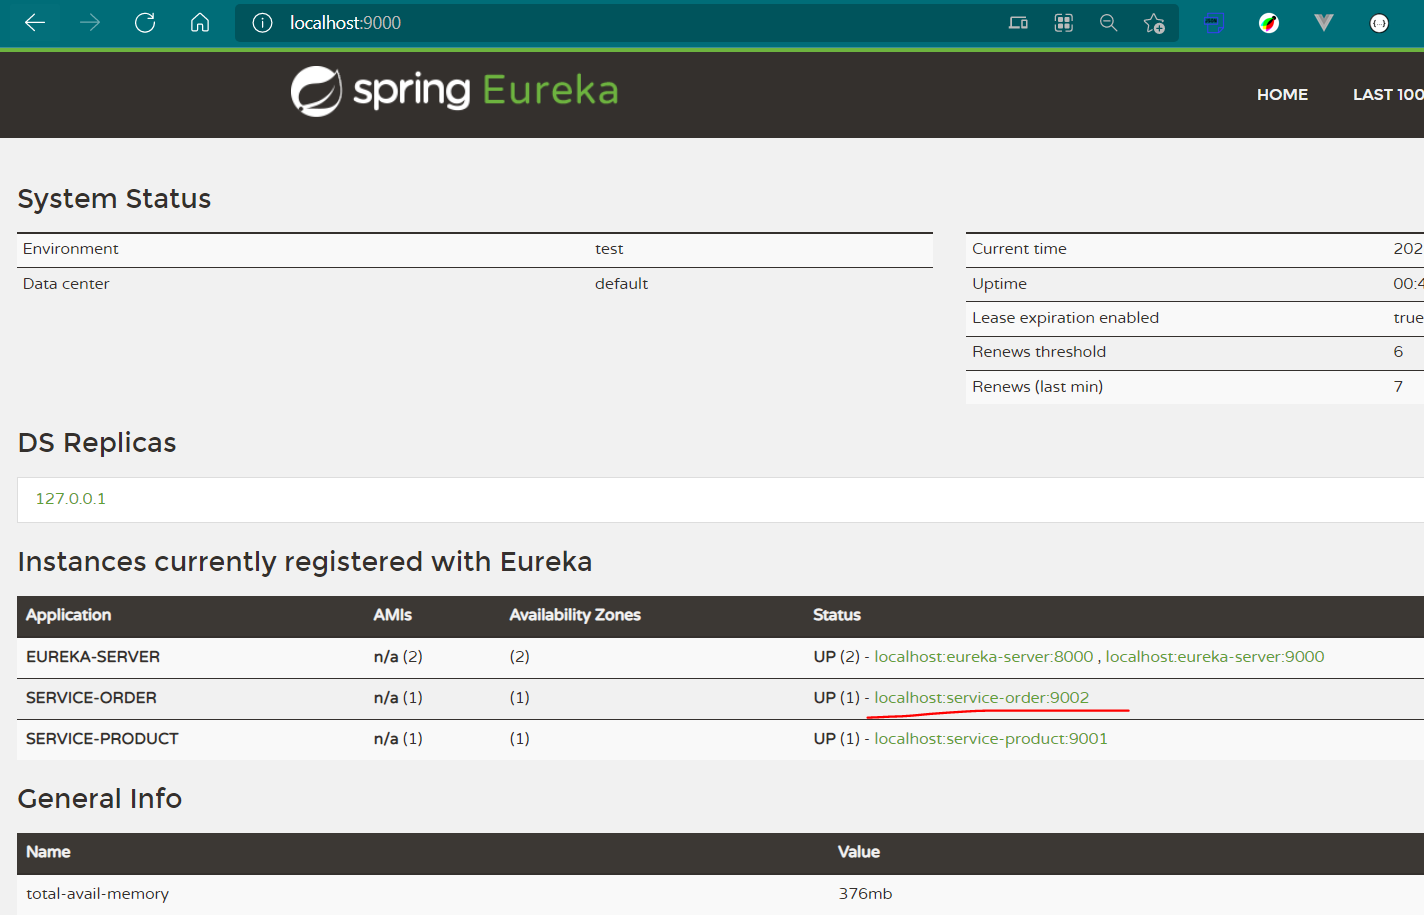Click the General Info heading
Viewport: 1424px width, 915px height.
pyautogui.click(x=100, y=798)
